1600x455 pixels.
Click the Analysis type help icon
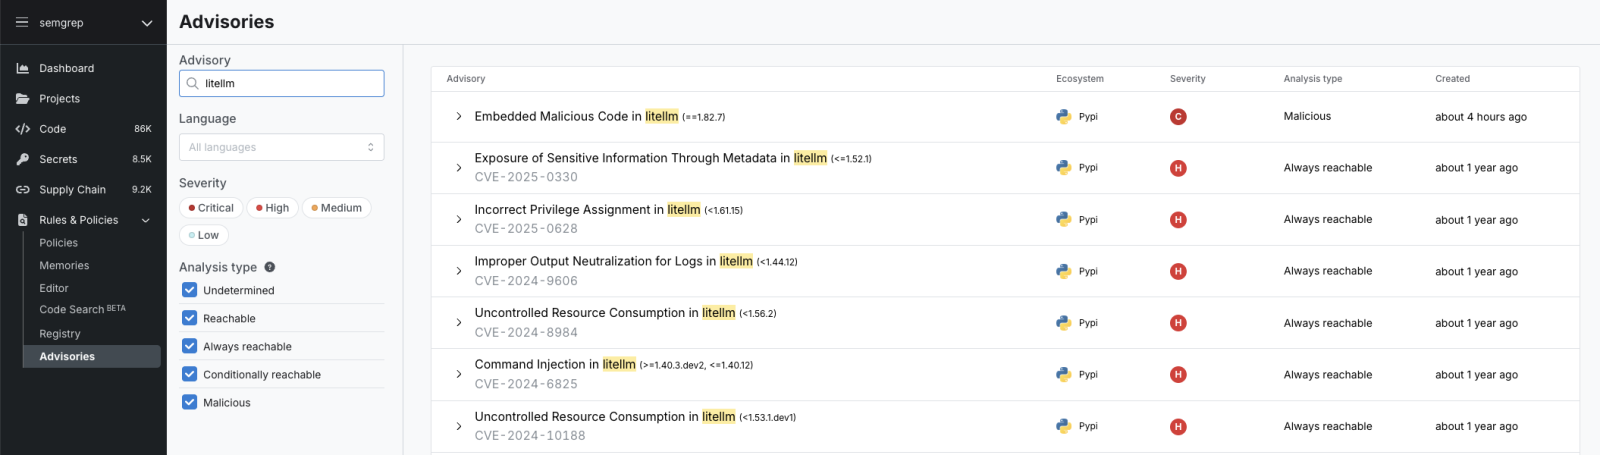click(x=270, y=267)
